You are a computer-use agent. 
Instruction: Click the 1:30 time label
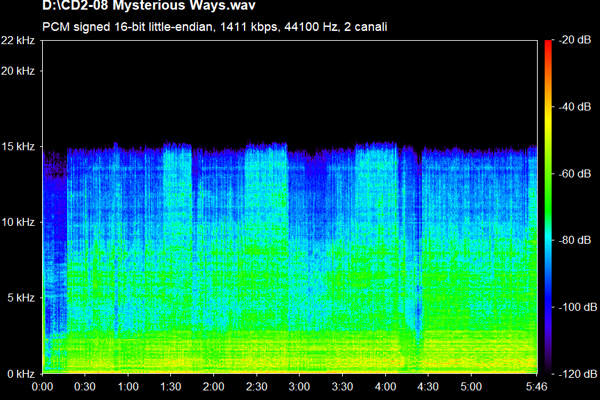(x=171, y=387)
